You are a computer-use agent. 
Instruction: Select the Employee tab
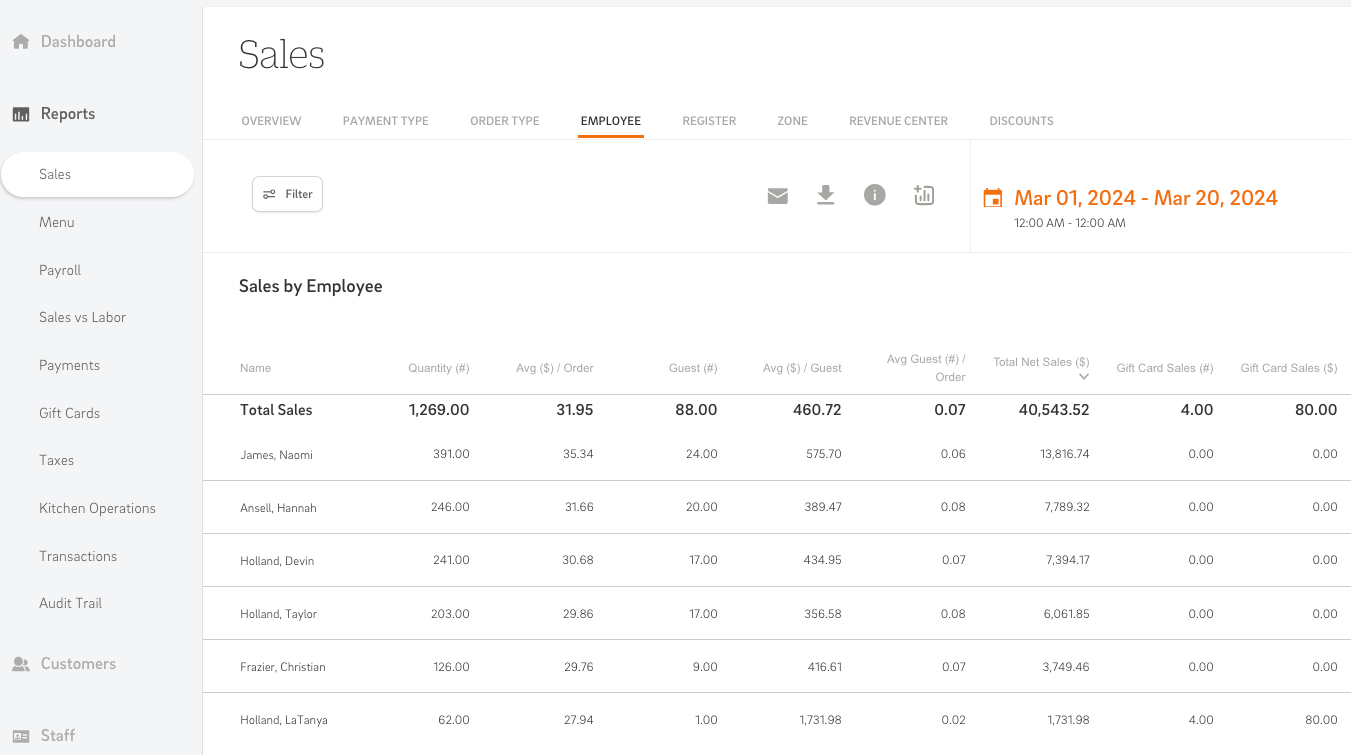(x=611, y=121)
